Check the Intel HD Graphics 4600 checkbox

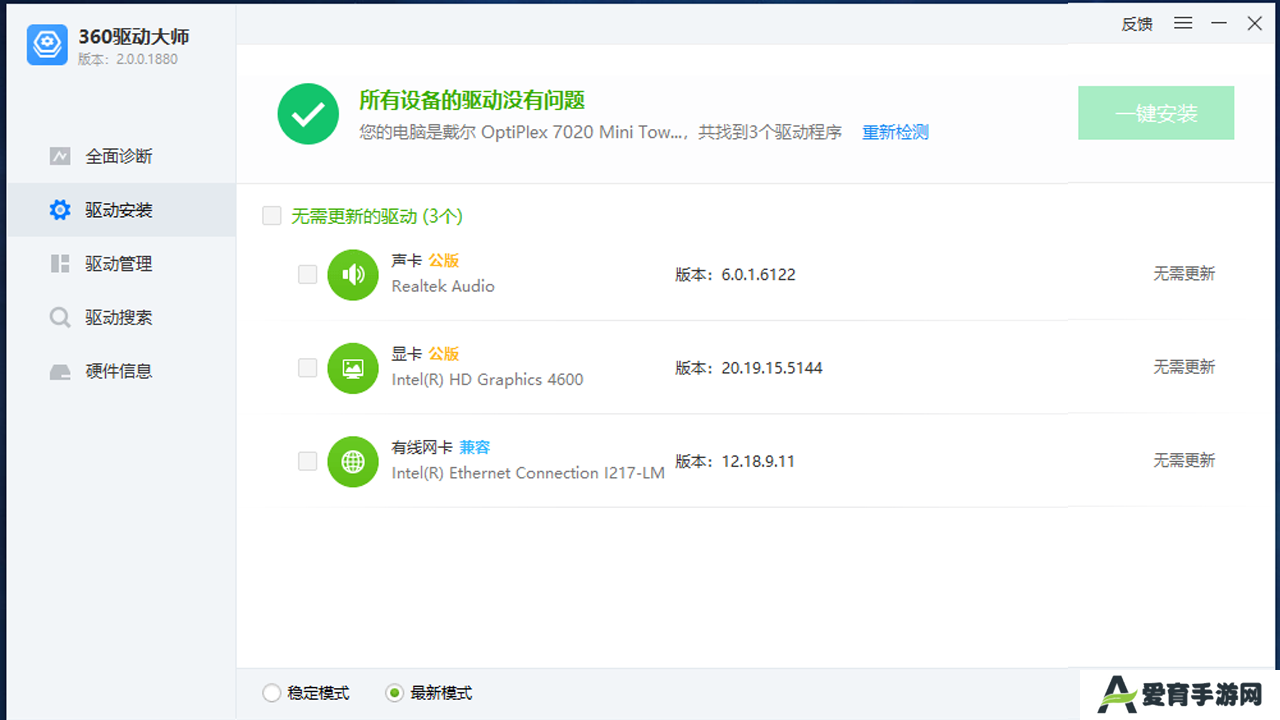click(308, 368)
